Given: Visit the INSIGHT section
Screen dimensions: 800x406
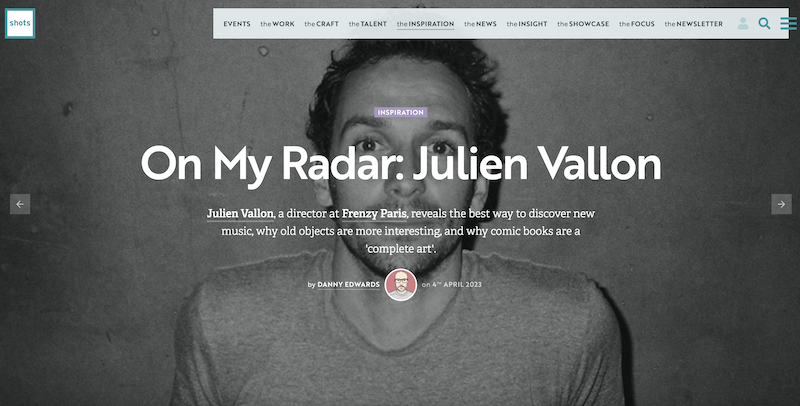Looking at the screenshot, I should (x=527, y=24).
